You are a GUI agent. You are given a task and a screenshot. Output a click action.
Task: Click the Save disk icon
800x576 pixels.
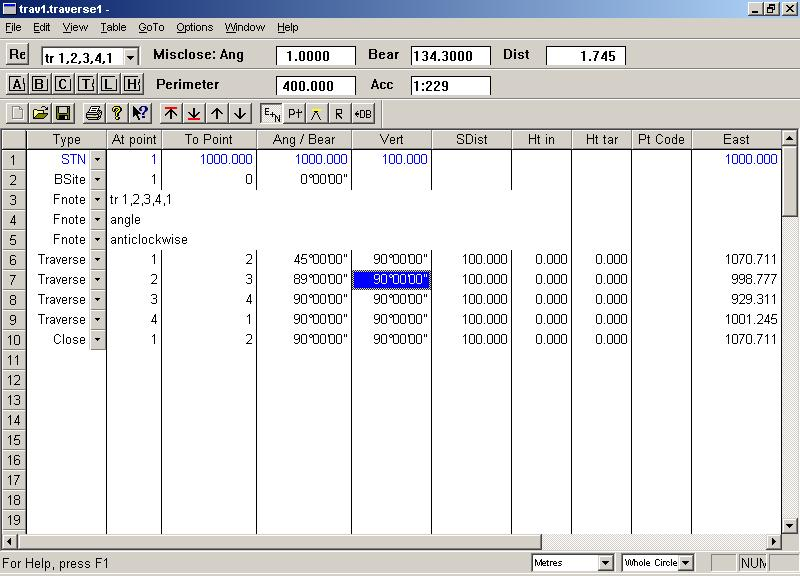pos(62,114)
